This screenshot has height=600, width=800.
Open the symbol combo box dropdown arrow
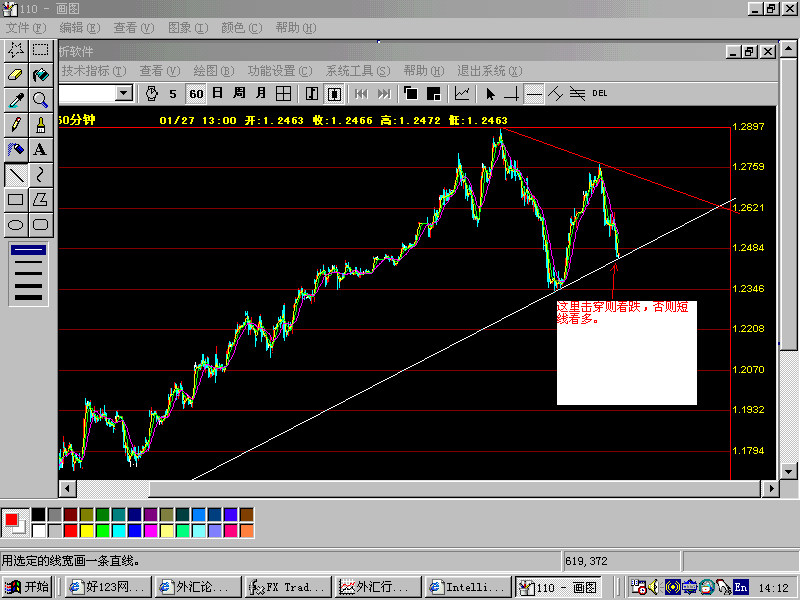pyautogui.click(x=123, y=93)
